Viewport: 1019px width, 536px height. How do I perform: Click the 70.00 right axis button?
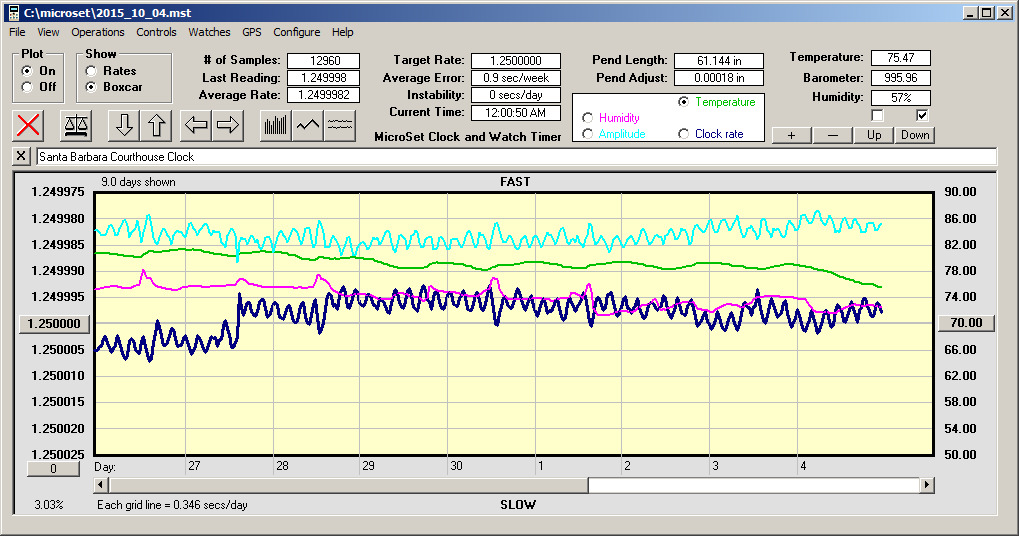pos(966,323)
